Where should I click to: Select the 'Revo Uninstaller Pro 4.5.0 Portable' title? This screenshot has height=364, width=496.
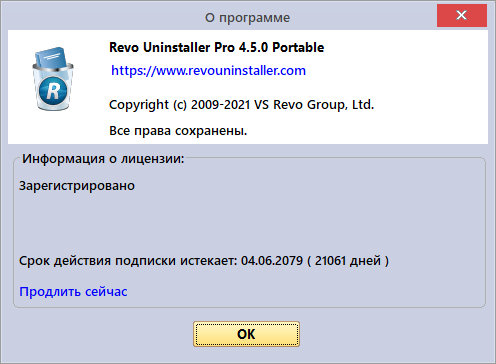(217, 47)
